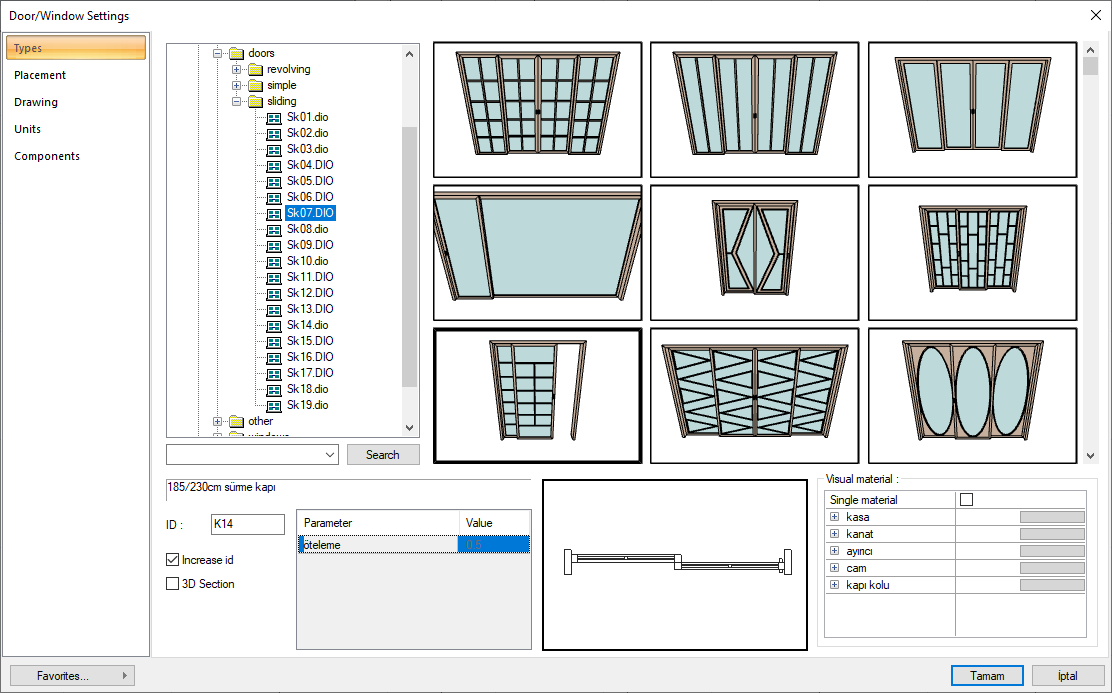
Task: Click the doors folder icon
Action: pos(236,53)
